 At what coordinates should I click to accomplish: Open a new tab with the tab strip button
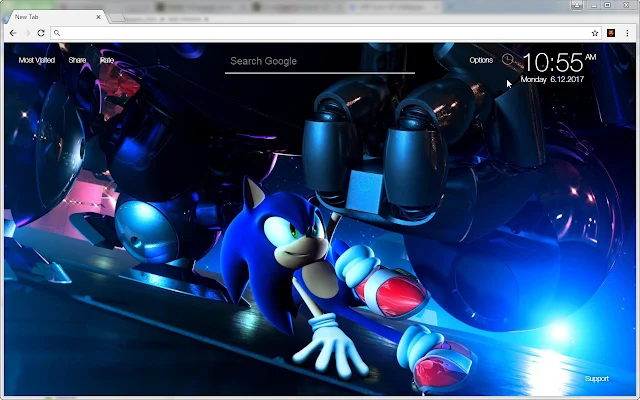coord(117,18)
